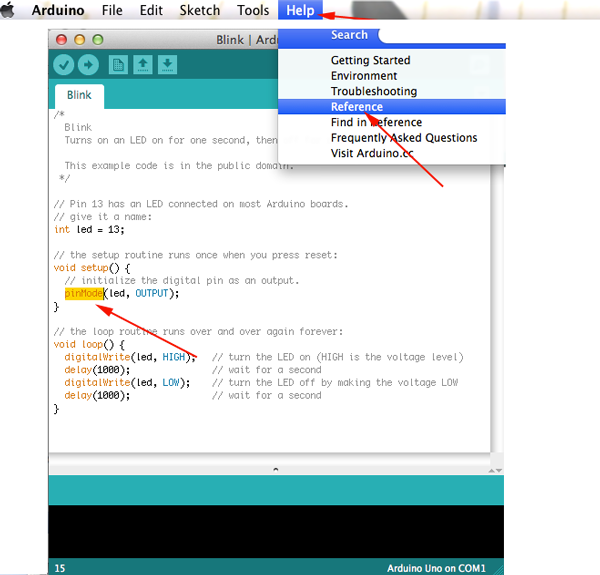Image resolution: width=600 pixels, height=575 pixels.
Task: Minimize window with yellow button
Action: pyautogui.click(x=80, y=39)
